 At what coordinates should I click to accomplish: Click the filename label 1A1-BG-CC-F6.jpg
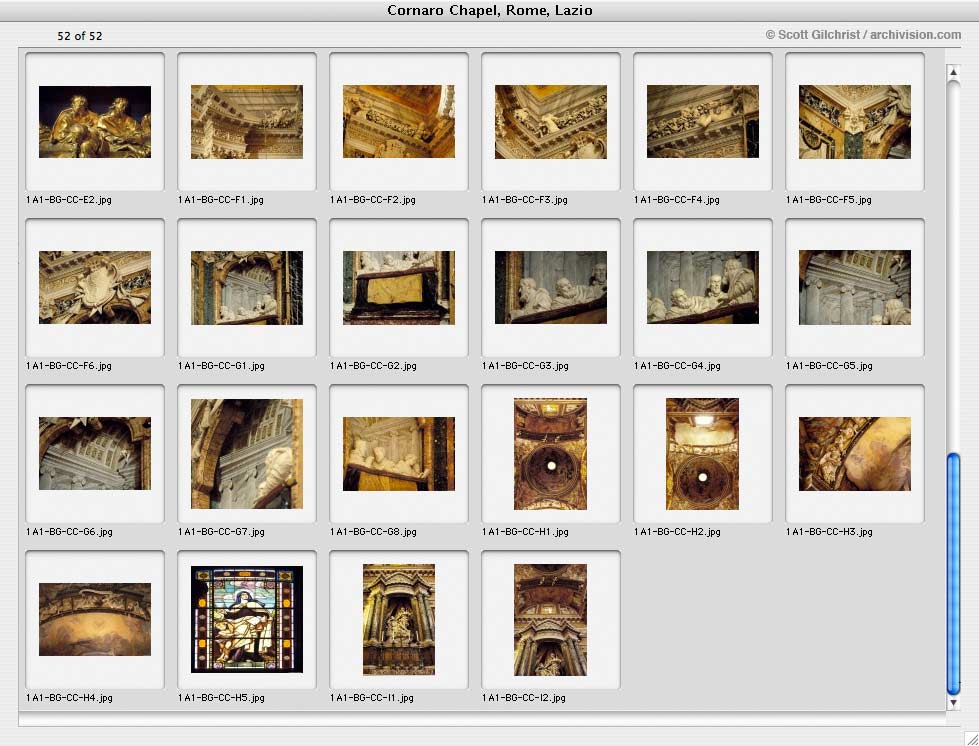(69, 366)
